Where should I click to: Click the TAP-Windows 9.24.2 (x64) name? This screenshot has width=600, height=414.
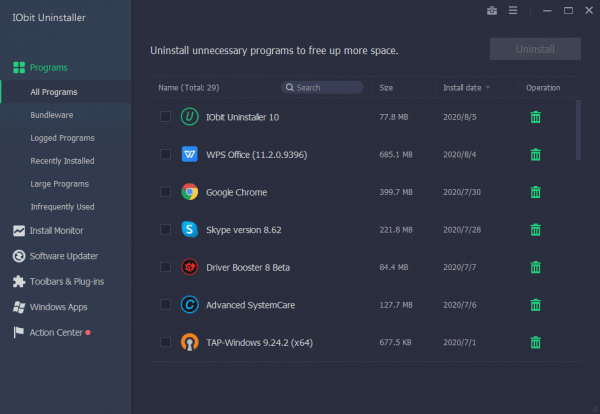pos(259,342)
